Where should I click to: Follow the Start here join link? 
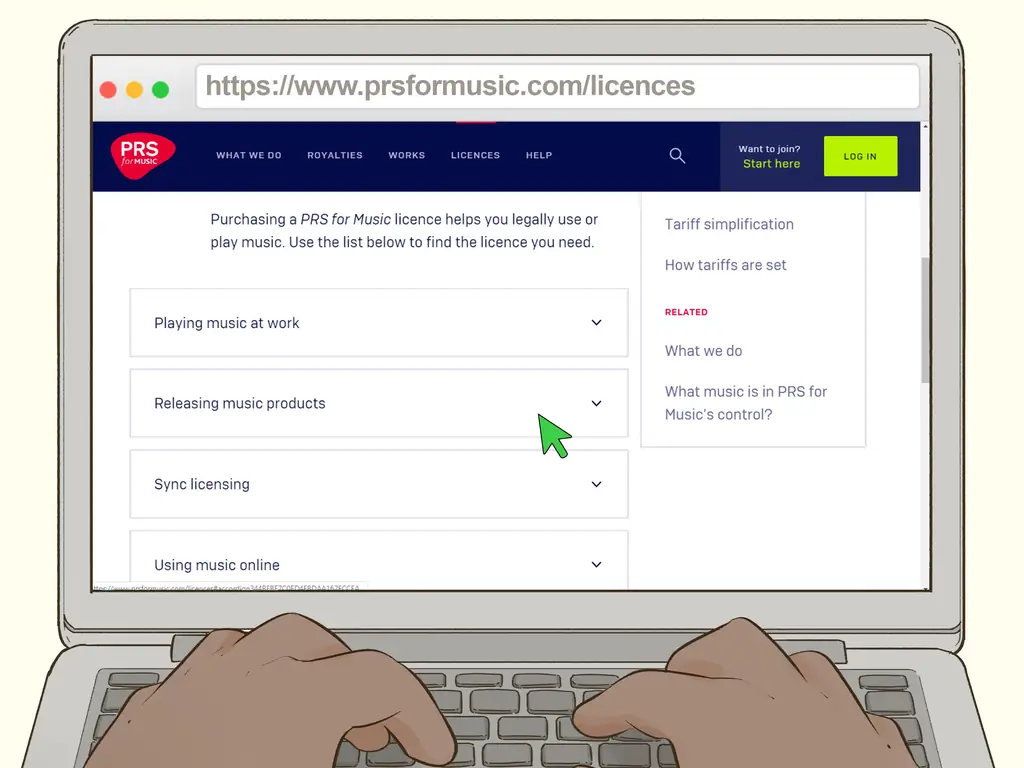point(771,164)
